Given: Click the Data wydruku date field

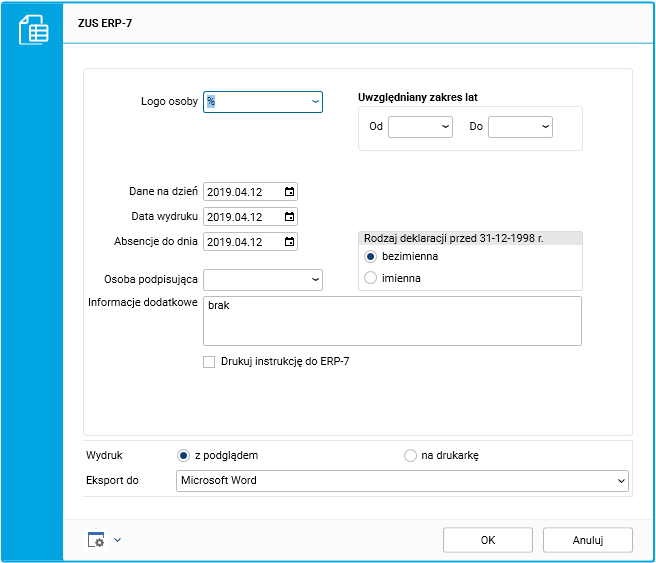Looking at the screenshot, I should (250, 217).
